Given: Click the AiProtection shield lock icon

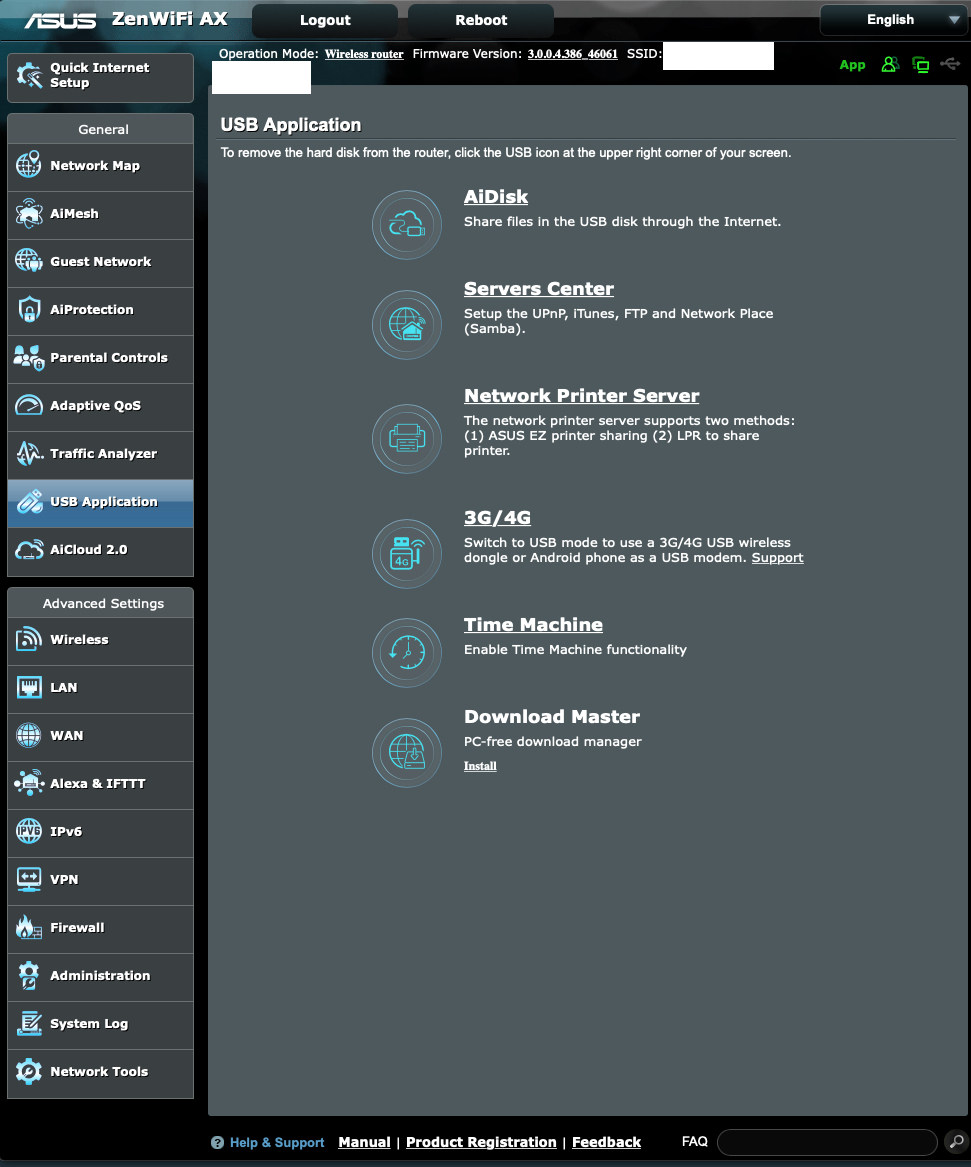Looking at the screenshot, I should (29, 310).
